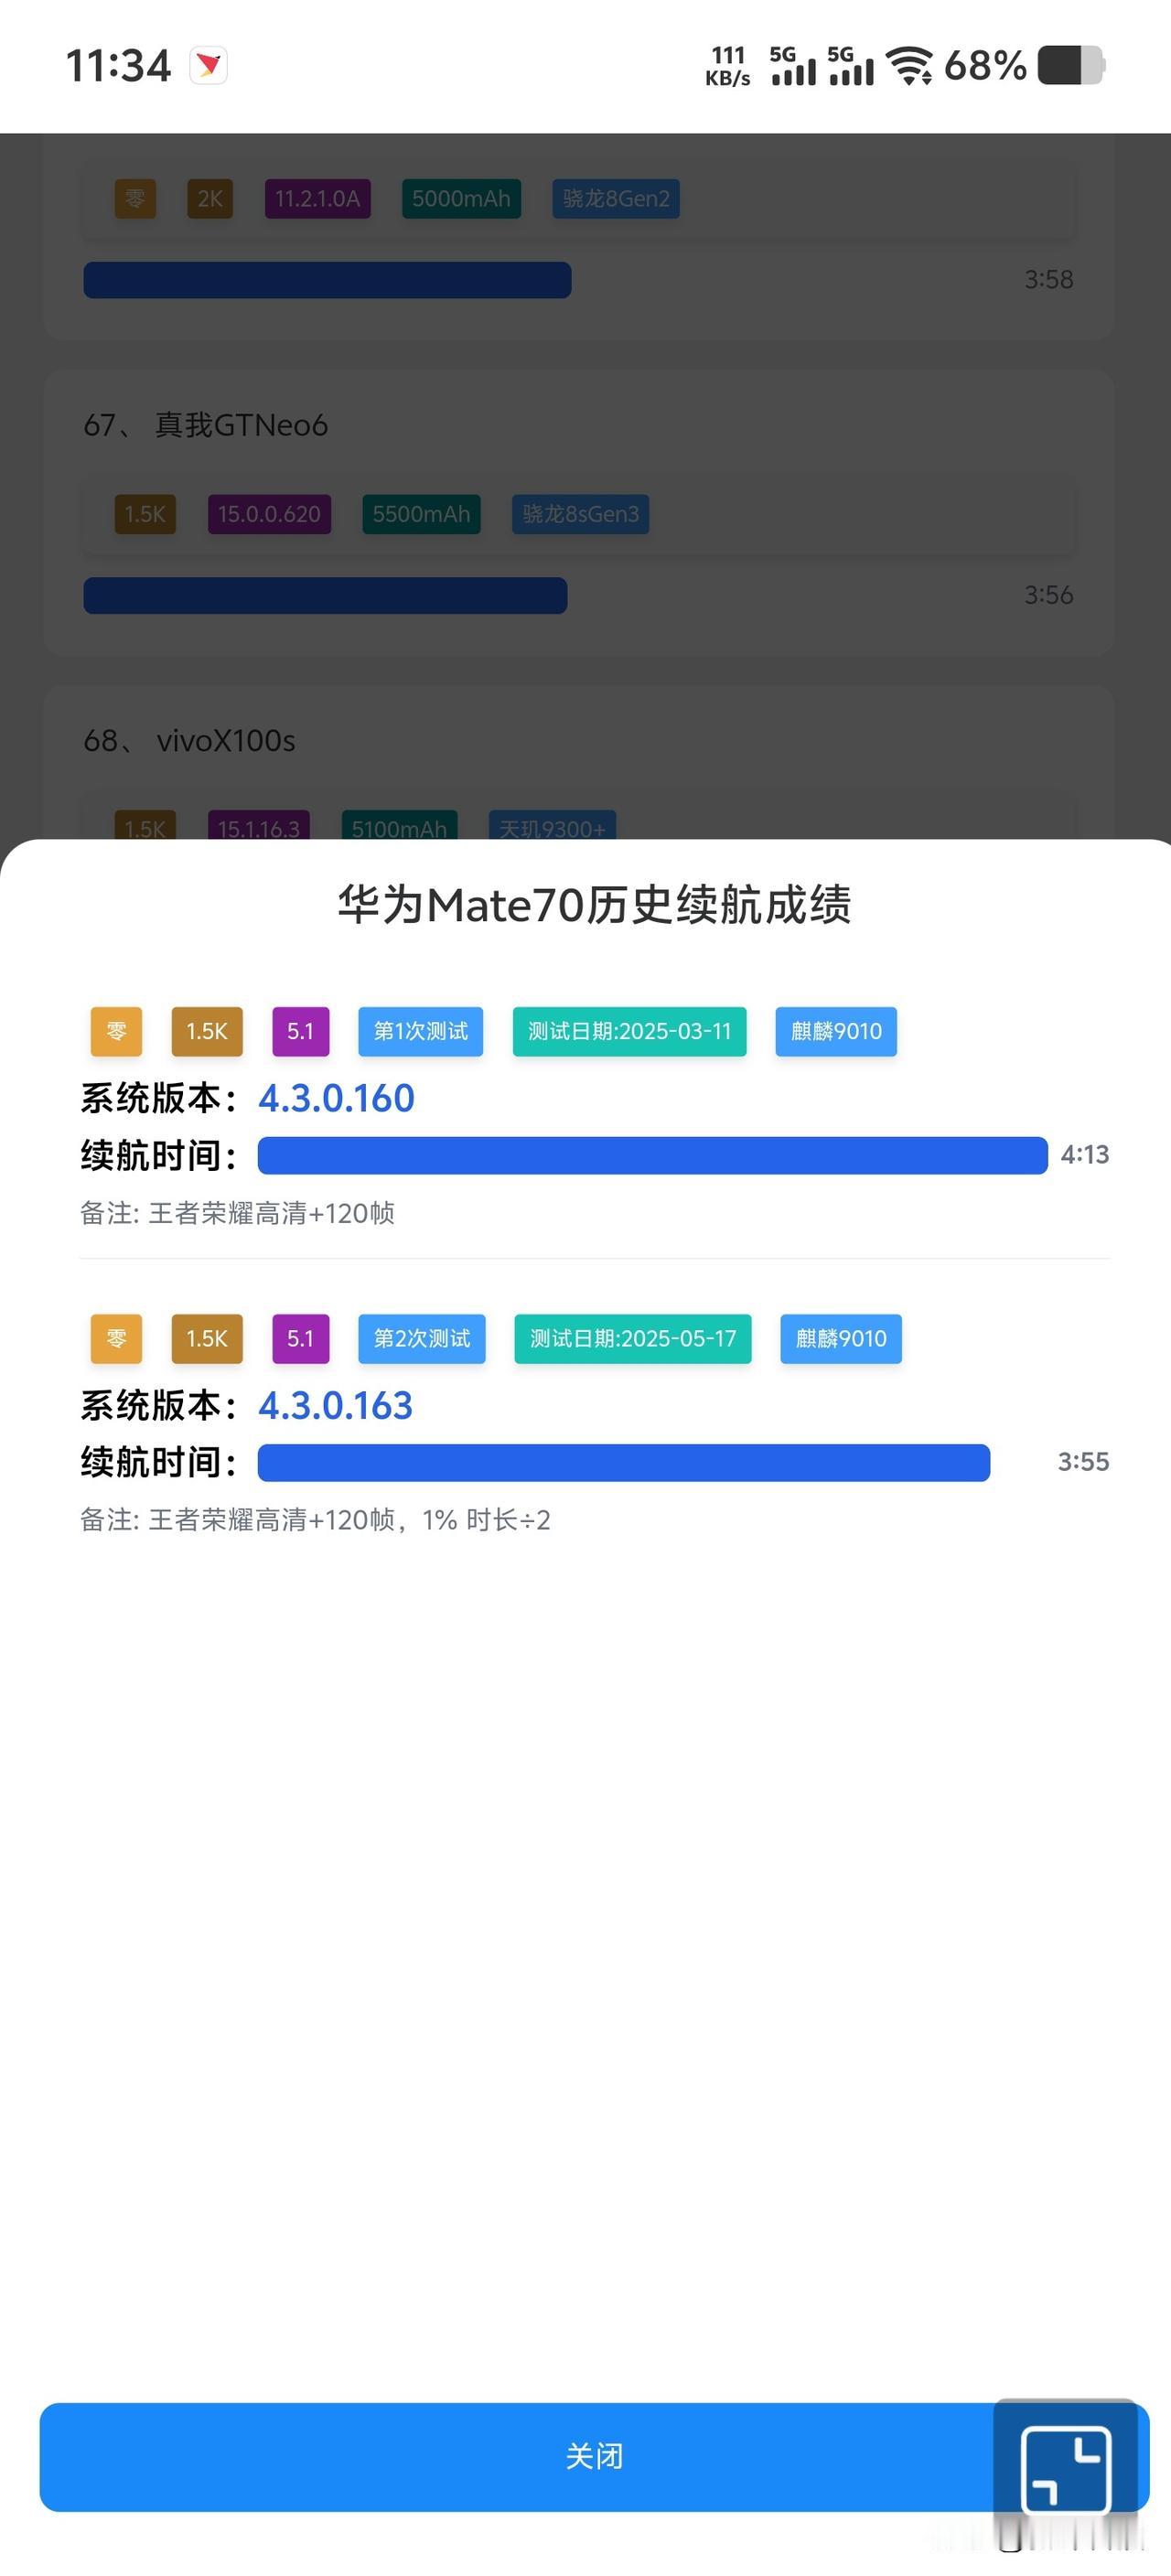Tap the 5000mAh tag in background list
The image size is (1171, 2576).
(461, 198)
